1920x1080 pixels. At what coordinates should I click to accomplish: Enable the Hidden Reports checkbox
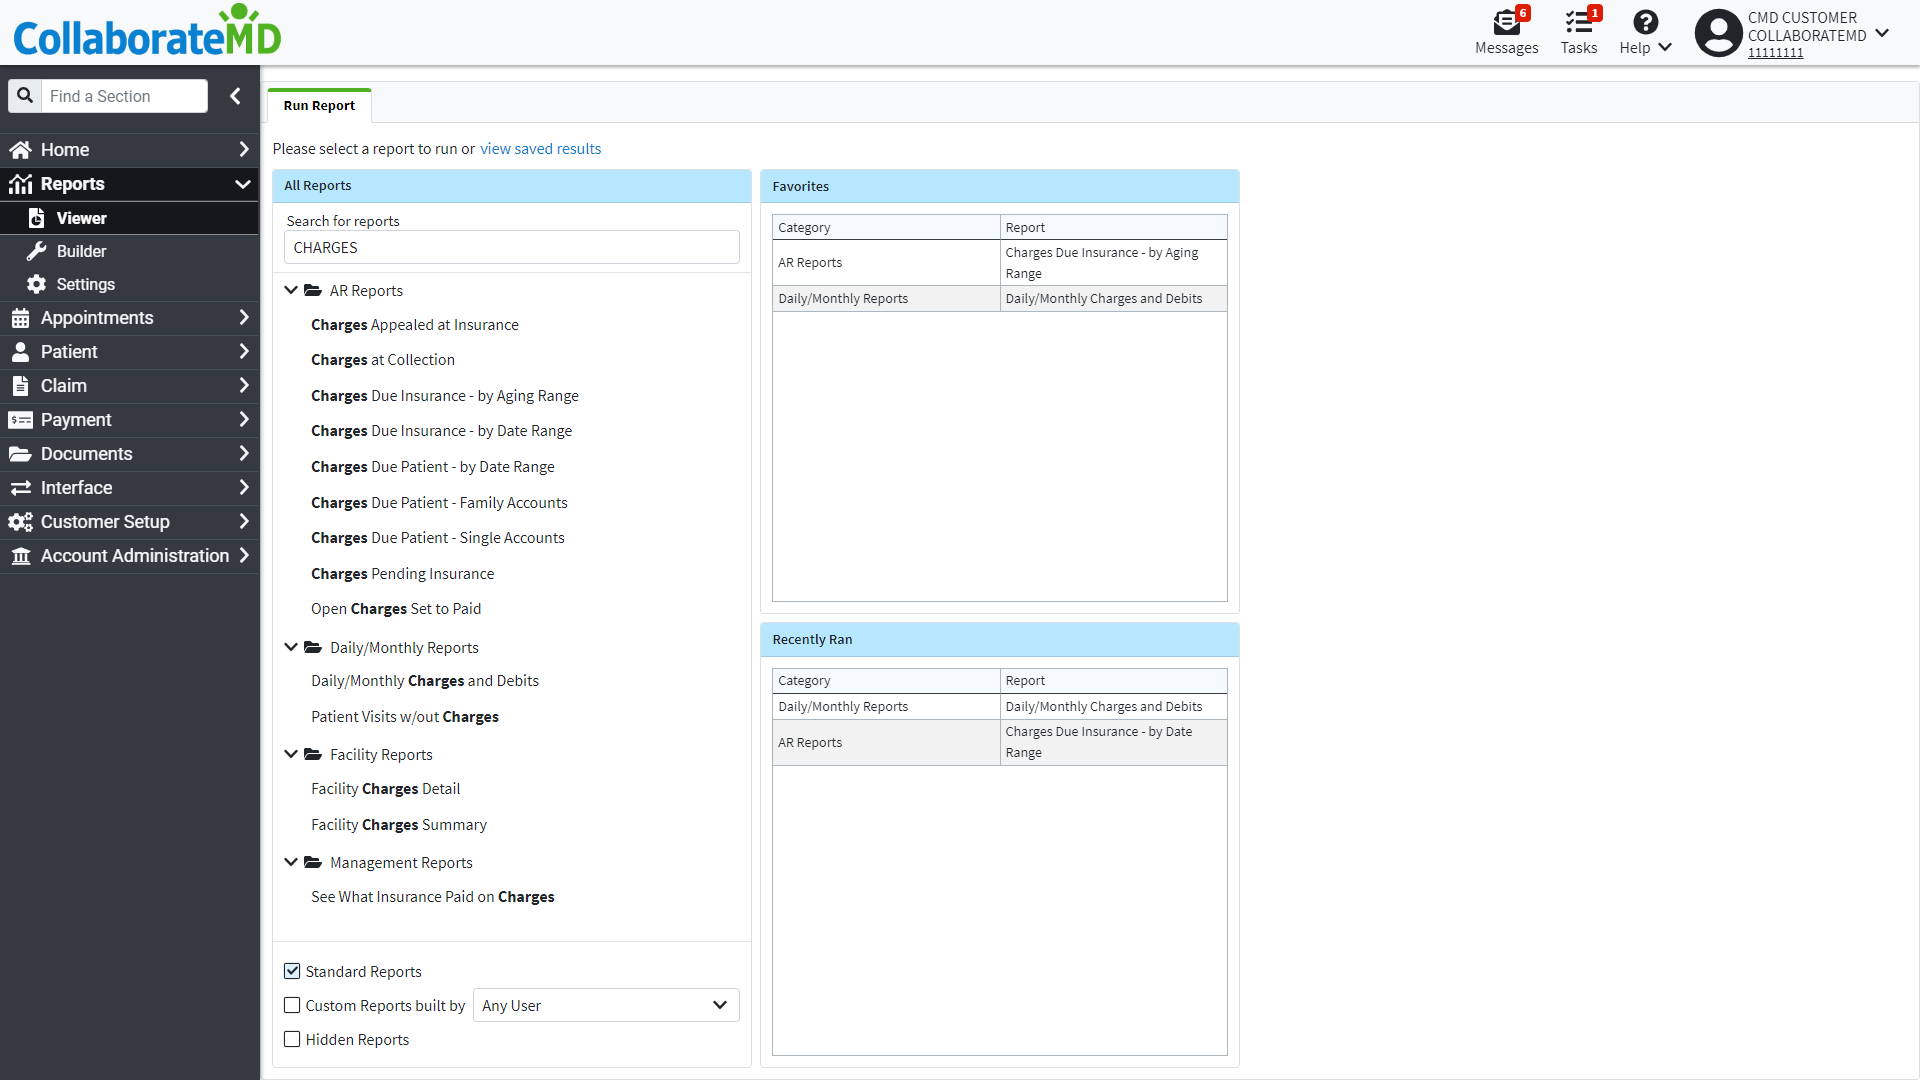(292, 1039)
